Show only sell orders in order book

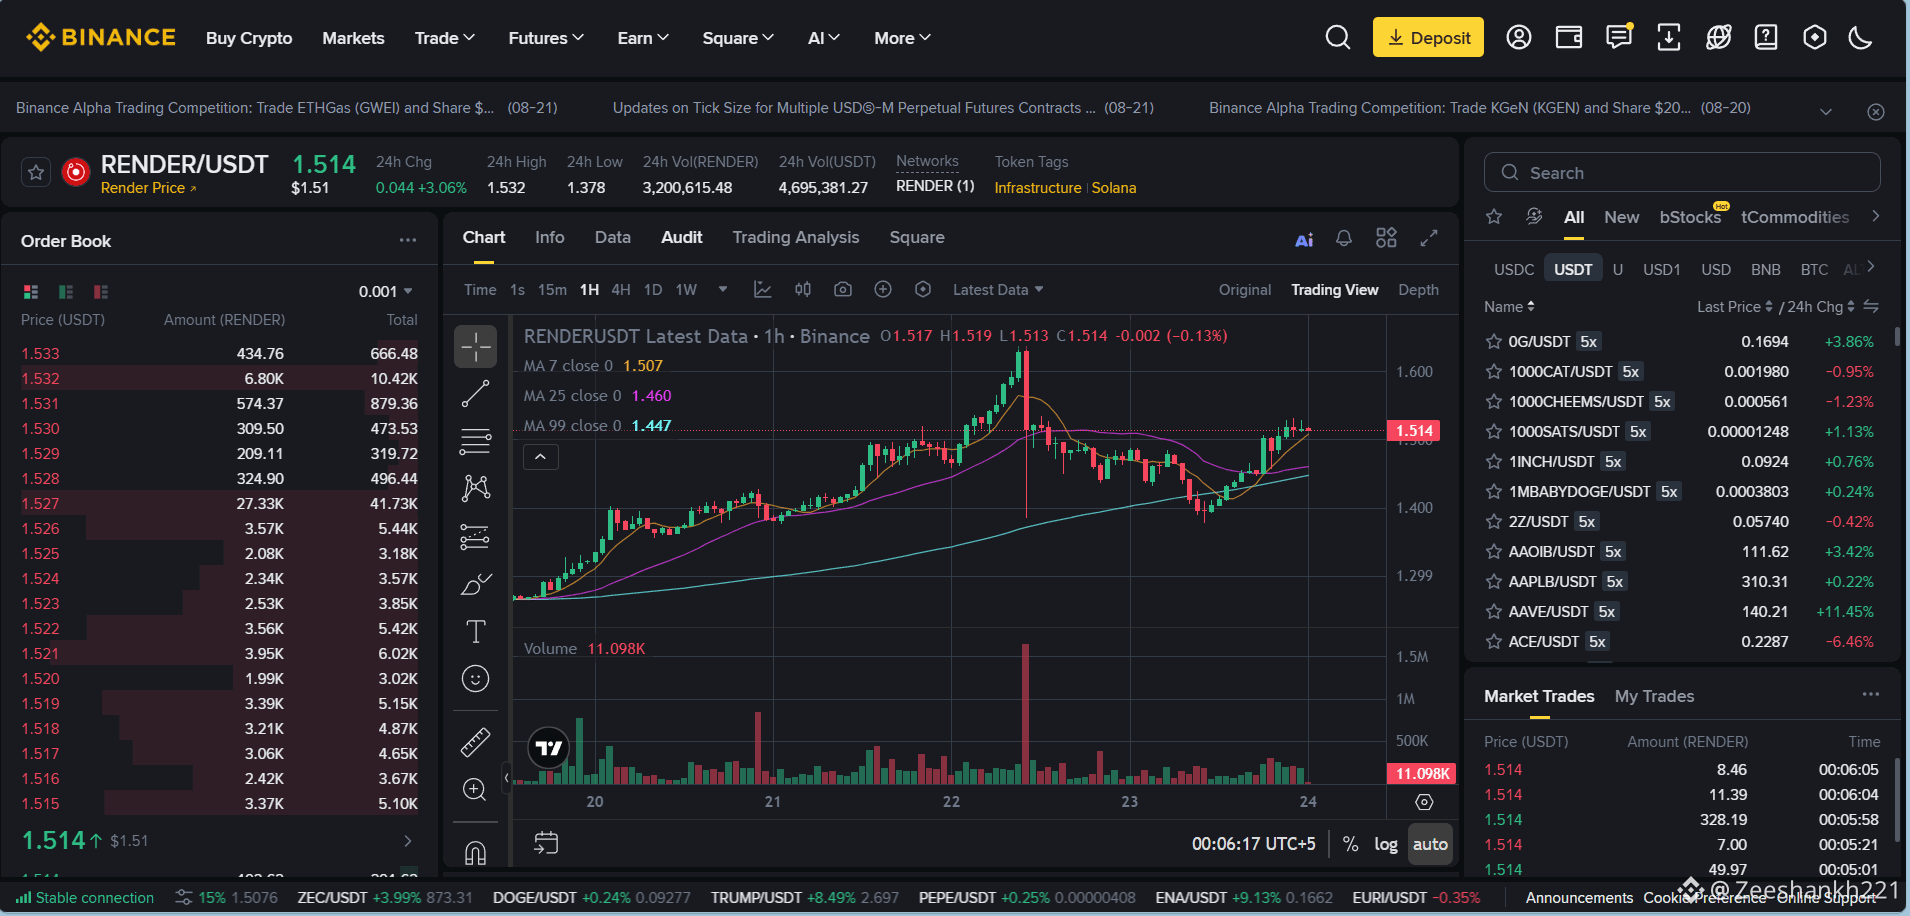[101, 292]
